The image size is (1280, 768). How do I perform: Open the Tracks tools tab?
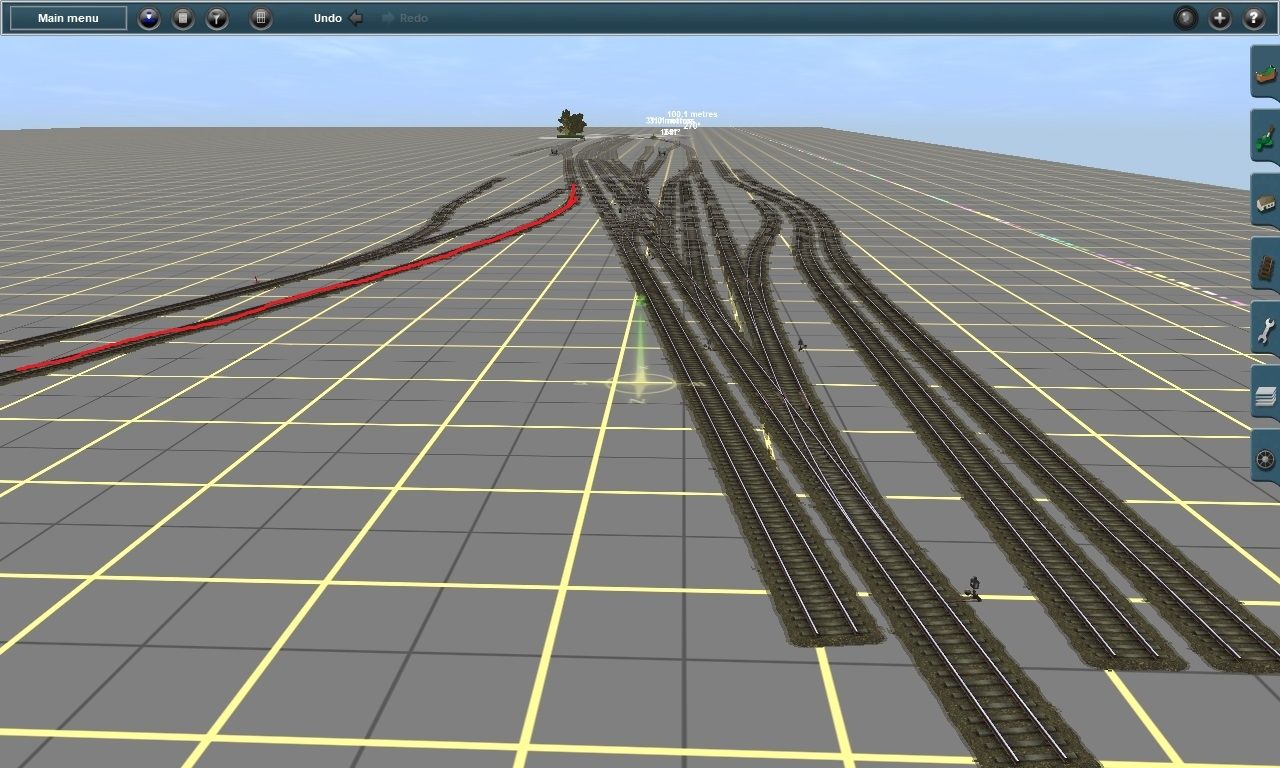1265,268
